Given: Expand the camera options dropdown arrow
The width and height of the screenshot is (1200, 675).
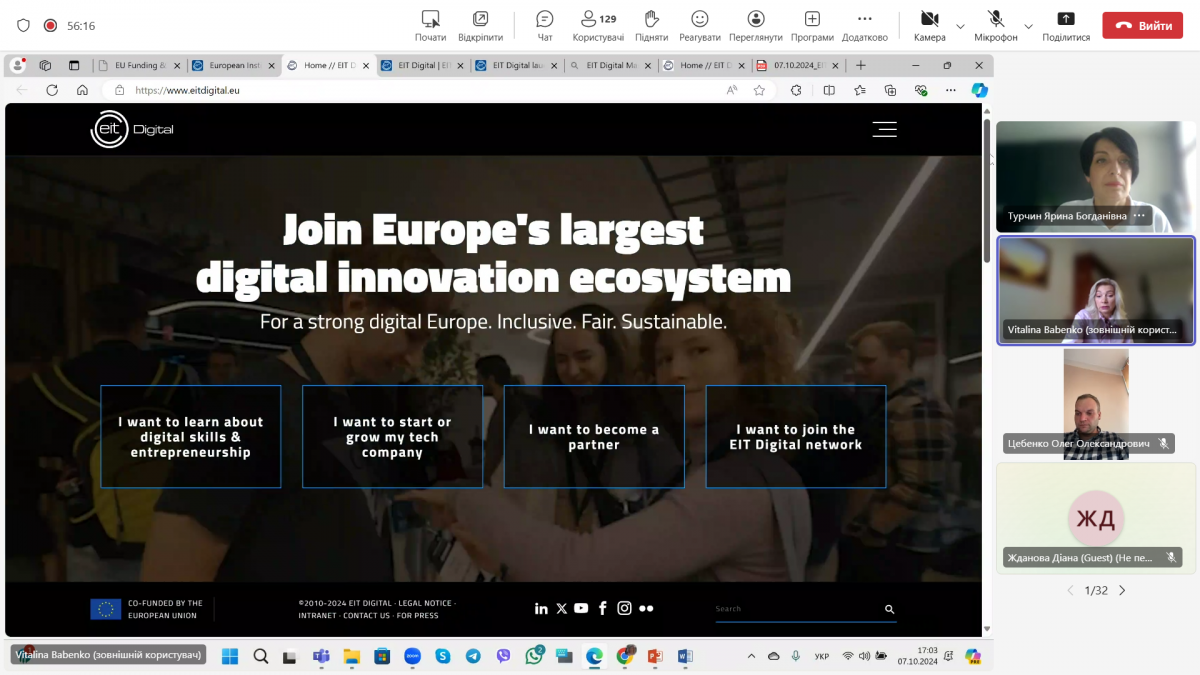Looking at the screenshot, I should [x=961, y=26].
